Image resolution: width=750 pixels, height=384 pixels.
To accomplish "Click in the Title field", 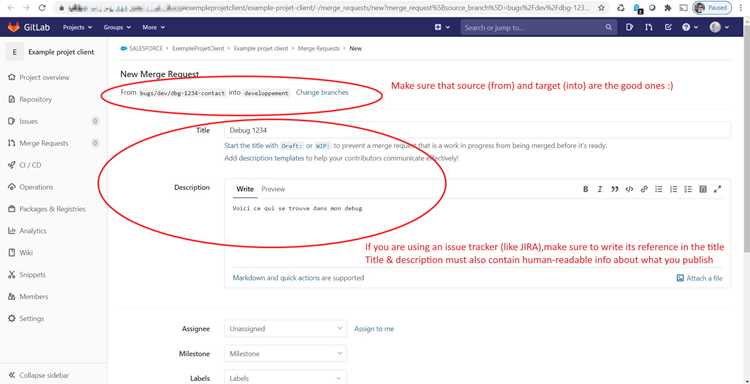I will (x=477, y=130).
